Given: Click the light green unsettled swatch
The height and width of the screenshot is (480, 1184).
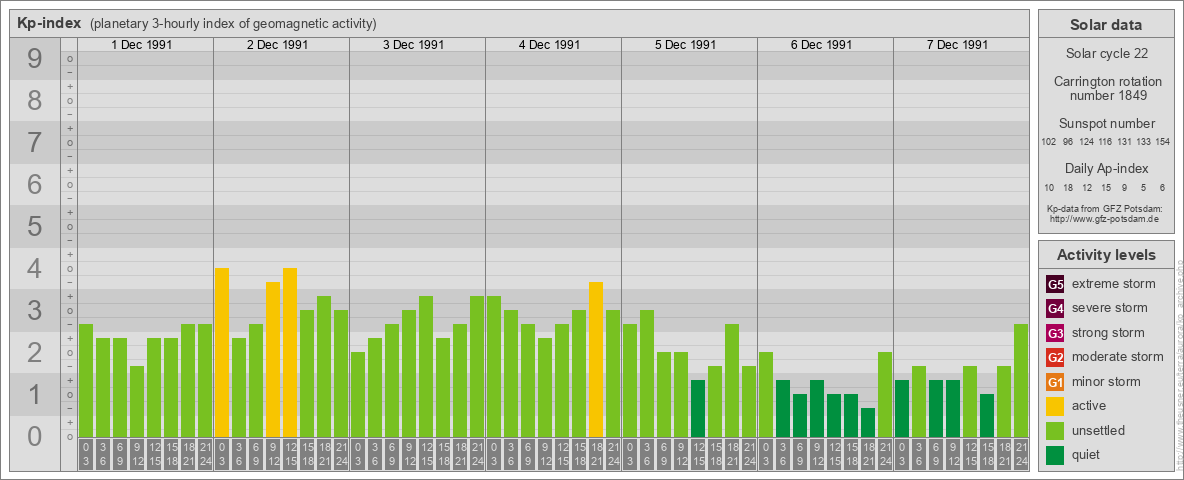Looking at the screenshot, I should point(1055,430).
